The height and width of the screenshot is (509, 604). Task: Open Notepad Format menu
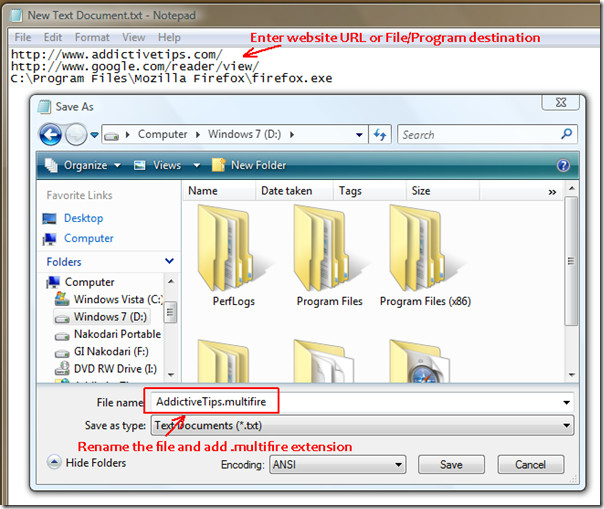pyautogui.click(x=92, y=37)
